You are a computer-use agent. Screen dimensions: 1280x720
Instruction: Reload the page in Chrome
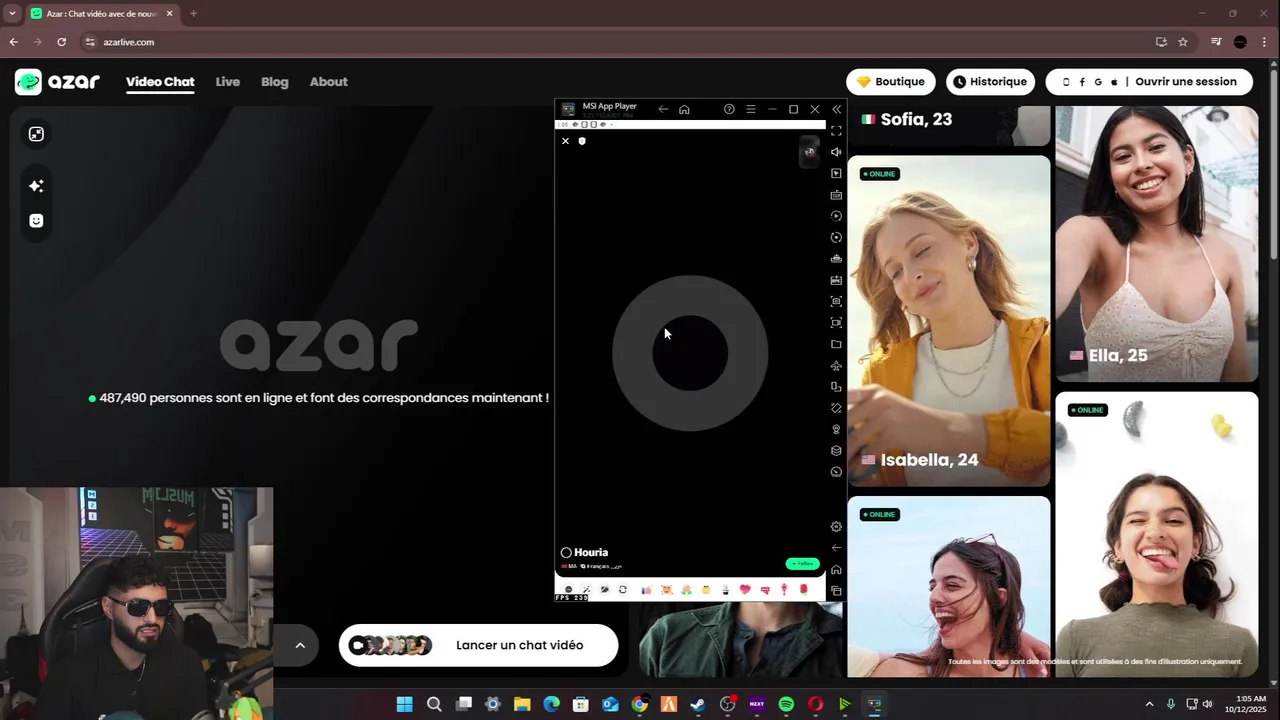tap(61, 42)
